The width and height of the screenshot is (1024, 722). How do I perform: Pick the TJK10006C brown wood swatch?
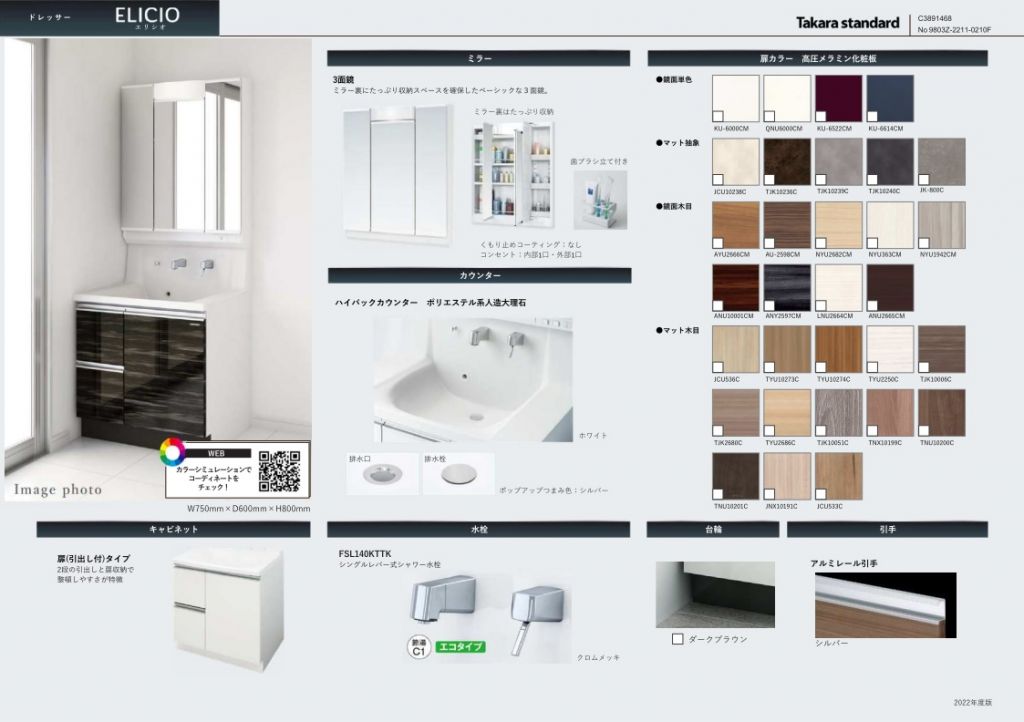[942, 349]
